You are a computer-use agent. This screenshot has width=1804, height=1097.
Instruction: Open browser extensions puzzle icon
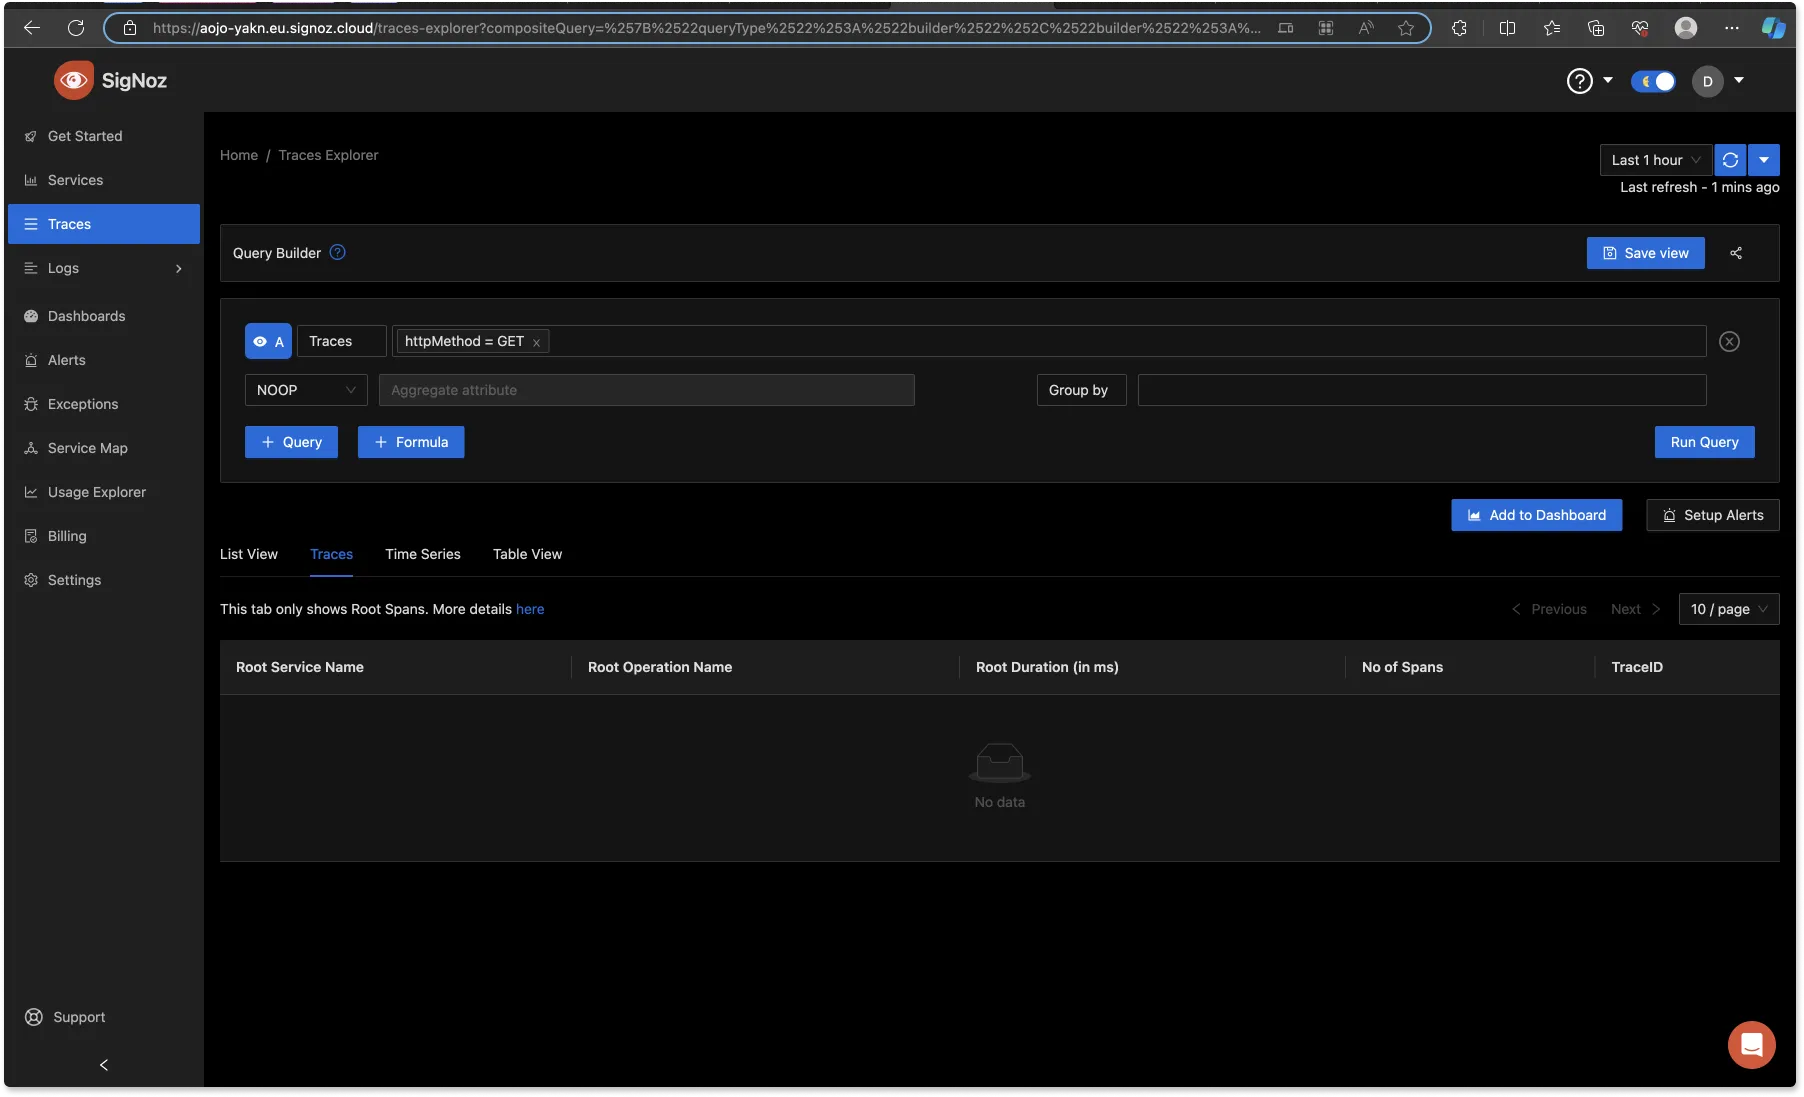point(1459,28)
